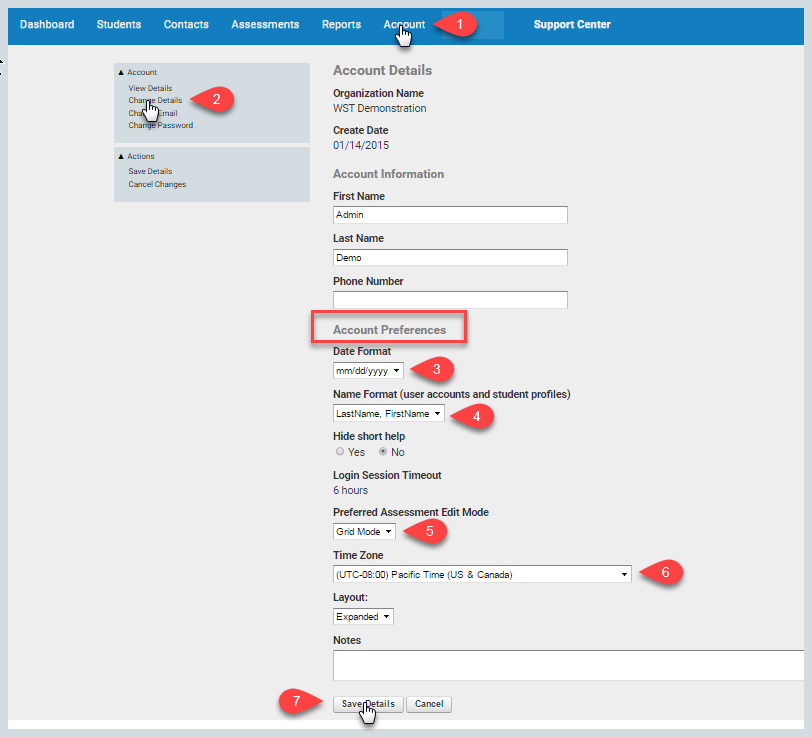Viewport: 812px width, 737px height.
Task: Click the First Name input field
Action: 450,215
